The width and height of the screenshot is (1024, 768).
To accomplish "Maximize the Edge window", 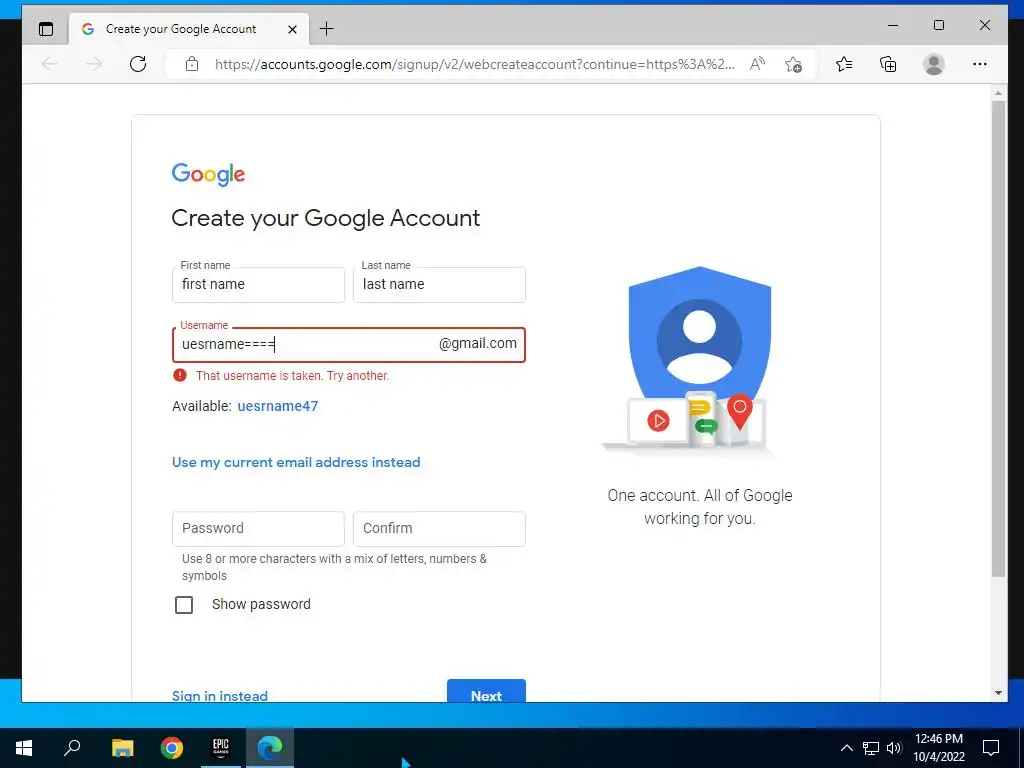I will pos(938,25).
